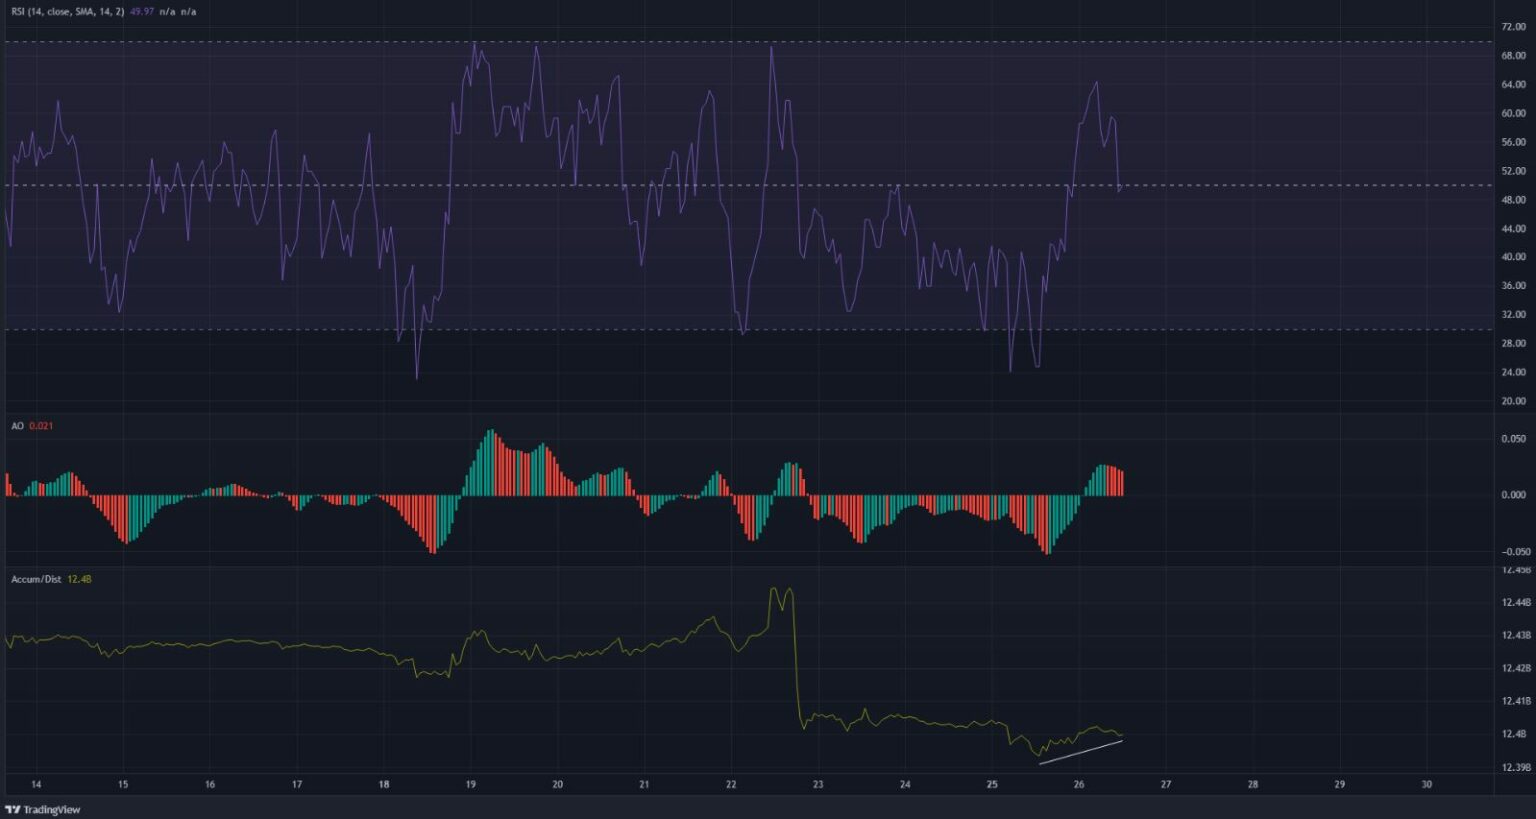Click RSI scale value 40.00
Viewport: 1536px width, 819px height.
click(1514, 258)
